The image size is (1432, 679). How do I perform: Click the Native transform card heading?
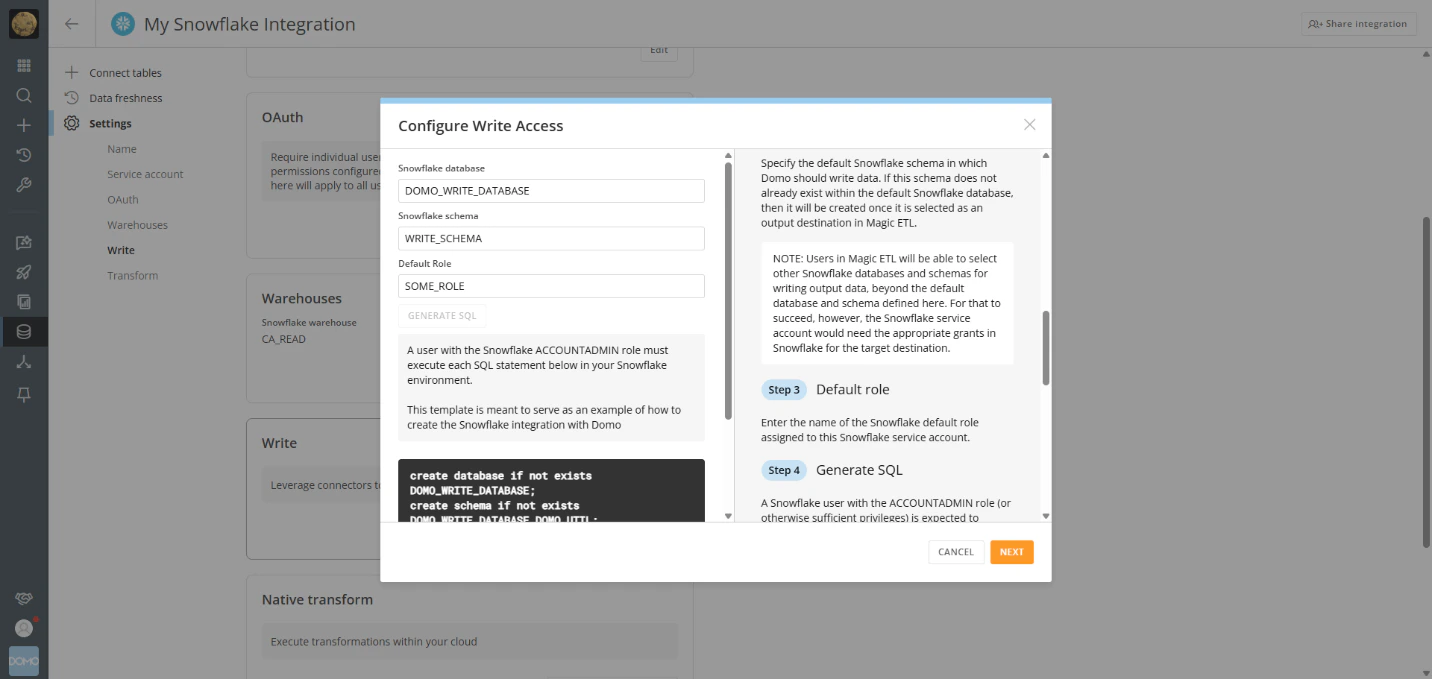[x=317, y=600]
